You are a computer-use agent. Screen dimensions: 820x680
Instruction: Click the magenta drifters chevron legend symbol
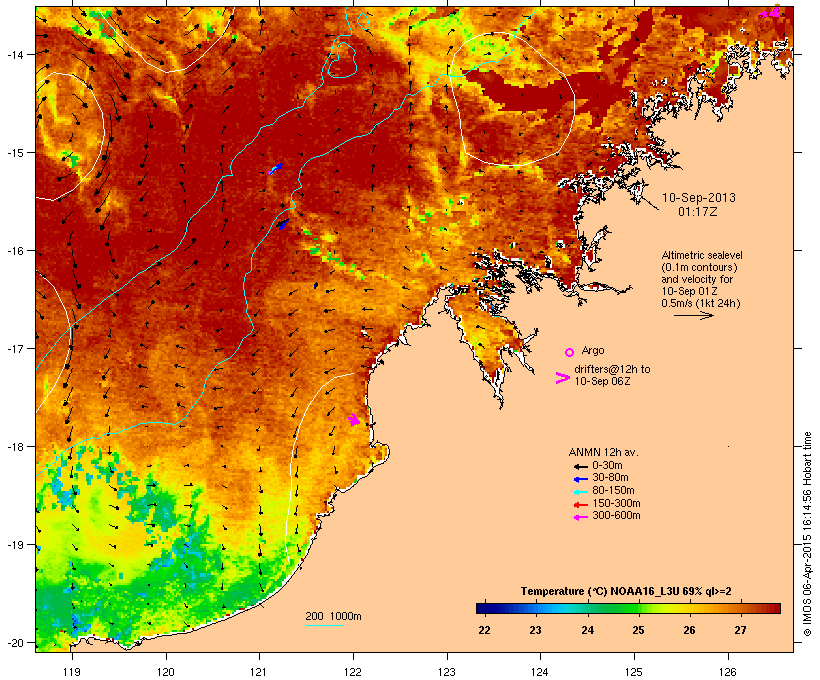pos(563,378)
